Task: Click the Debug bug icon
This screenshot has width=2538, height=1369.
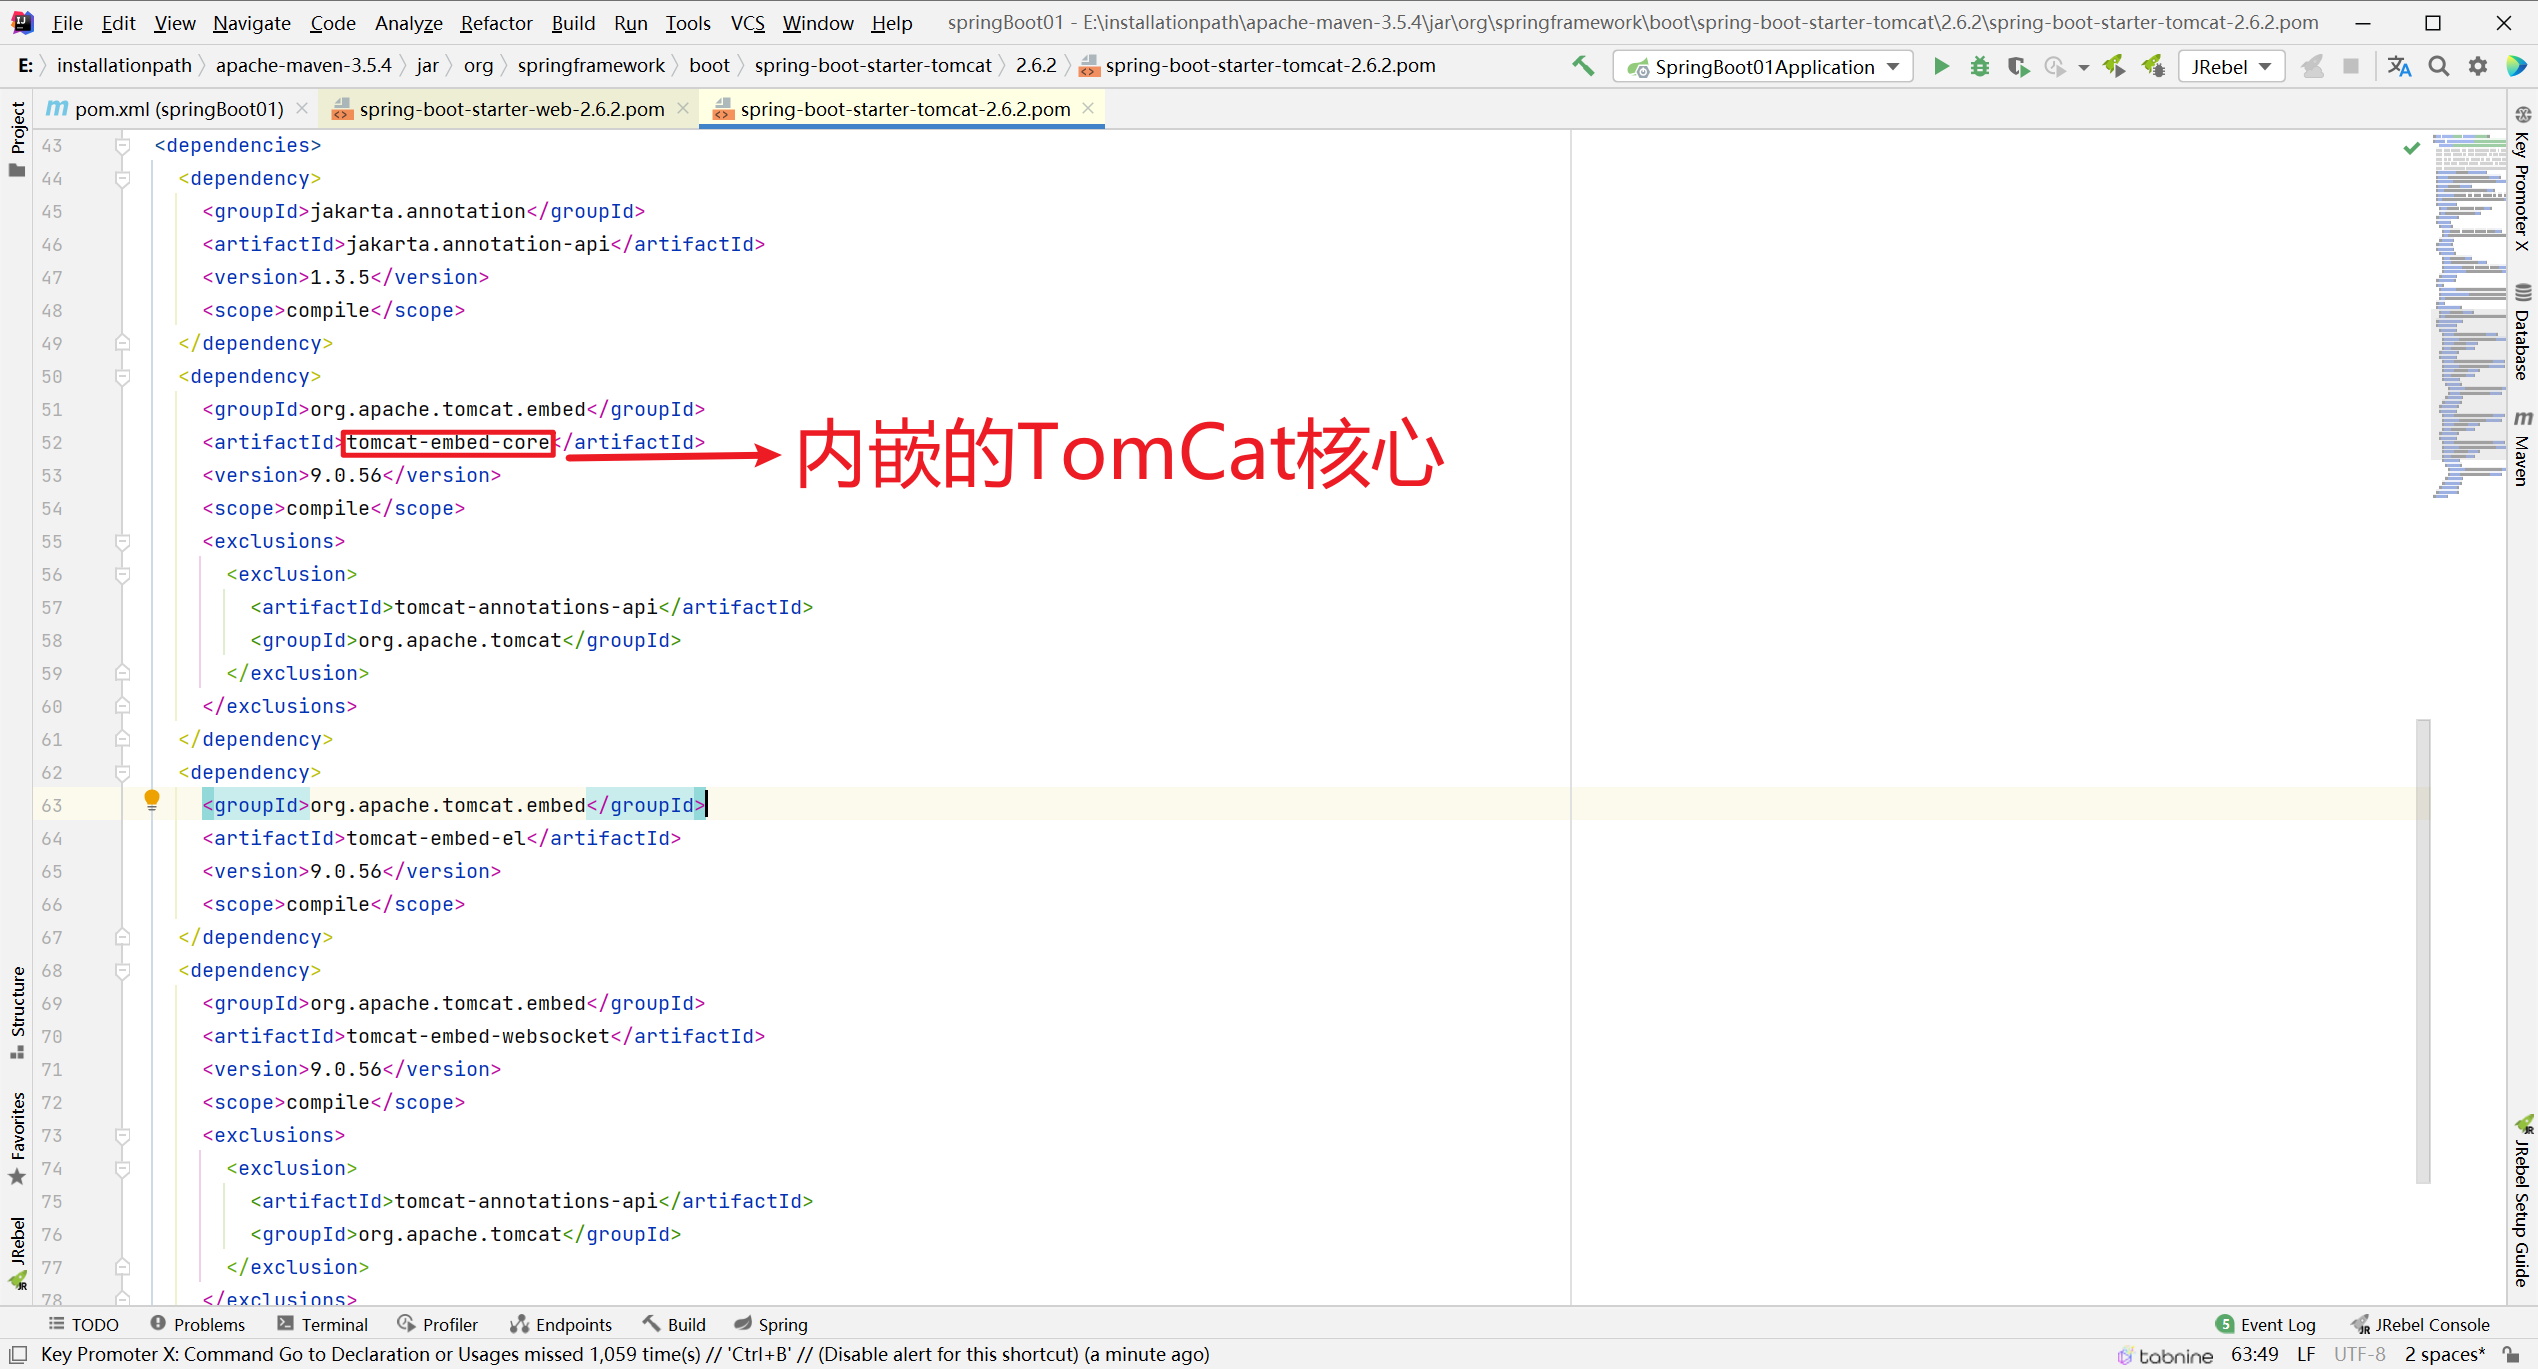Action: [x=1979, y=67]
